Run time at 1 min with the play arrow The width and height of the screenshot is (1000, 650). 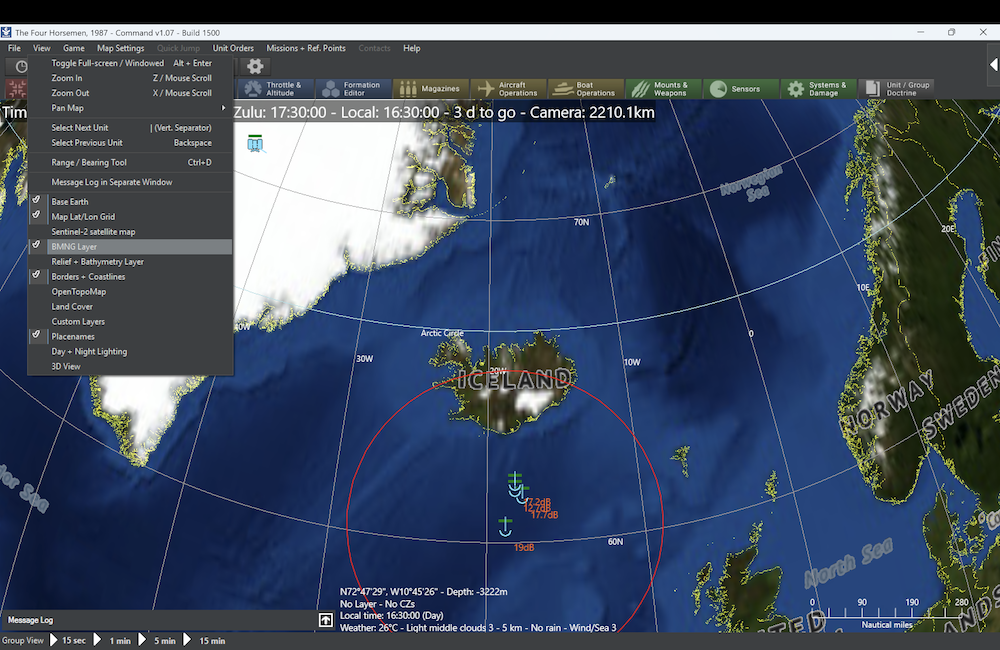click(x=97, y=640)
